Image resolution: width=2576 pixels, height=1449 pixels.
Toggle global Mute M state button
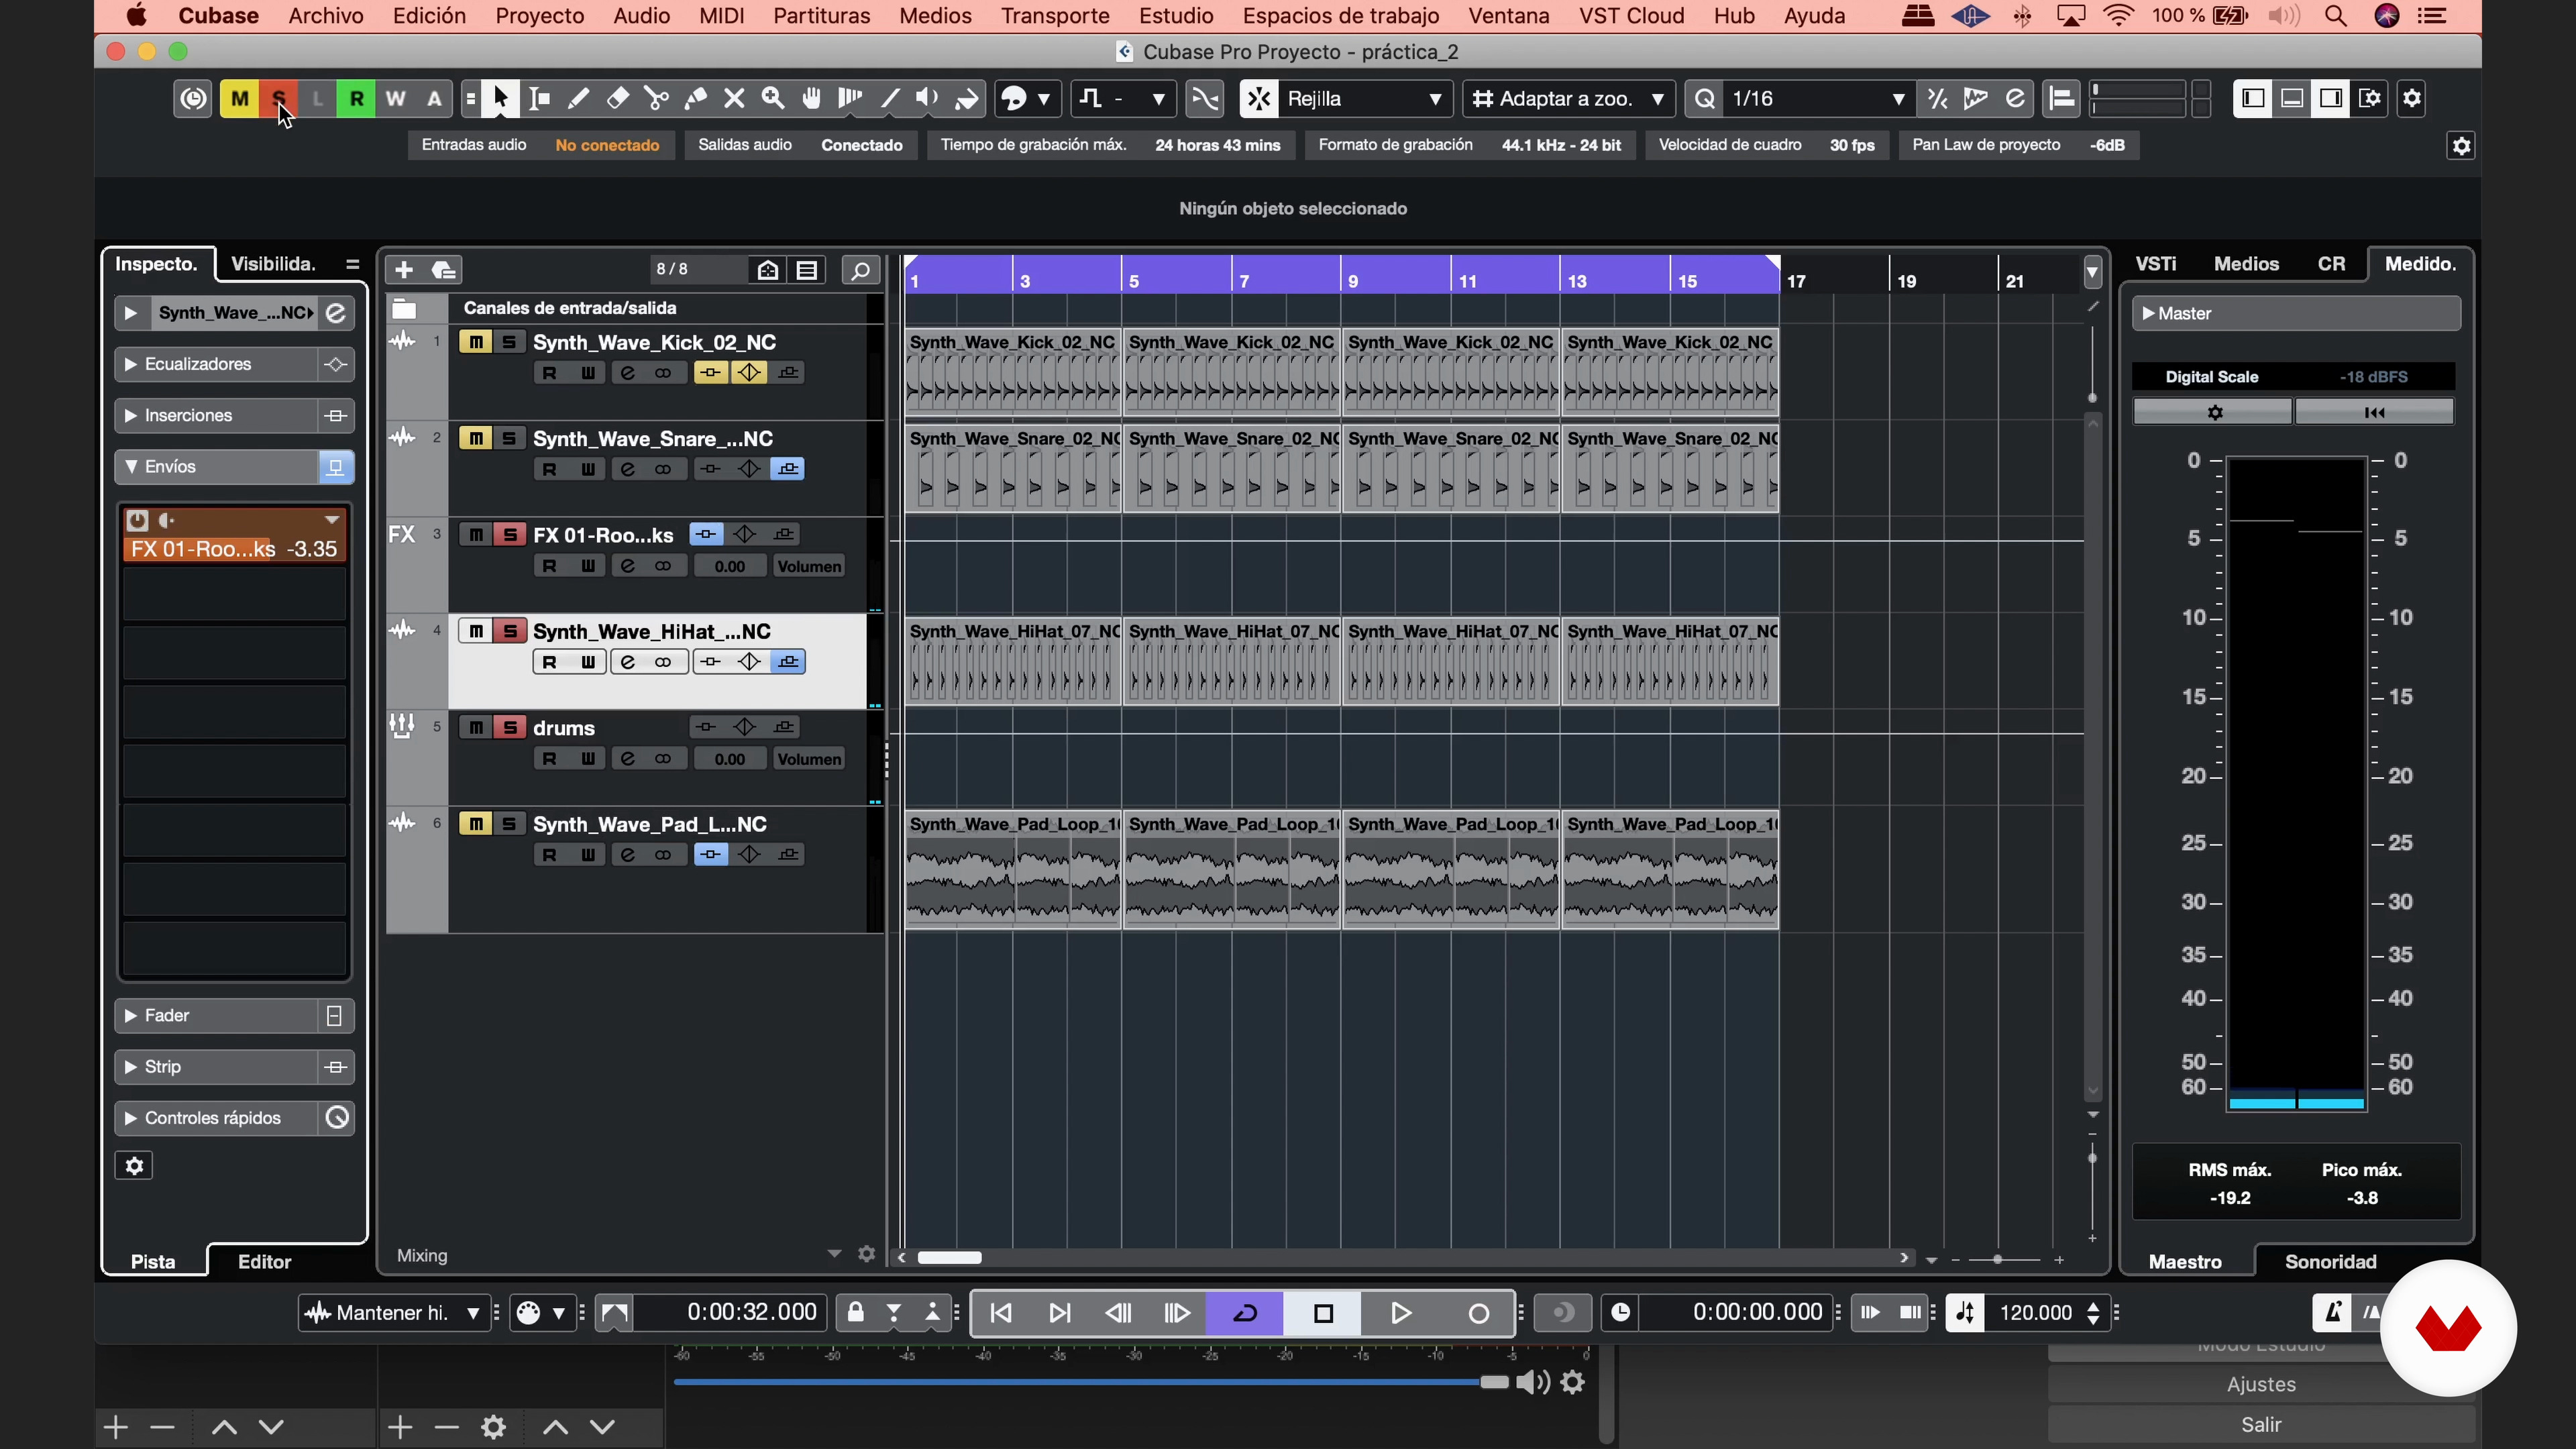point(239,98)
